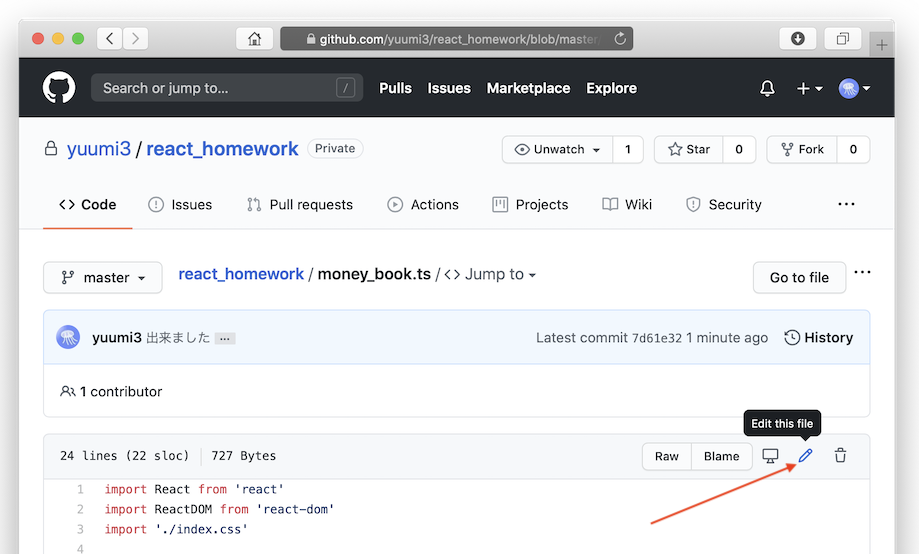Click the yuumi3 commit author name

click(x=117, y=338)
